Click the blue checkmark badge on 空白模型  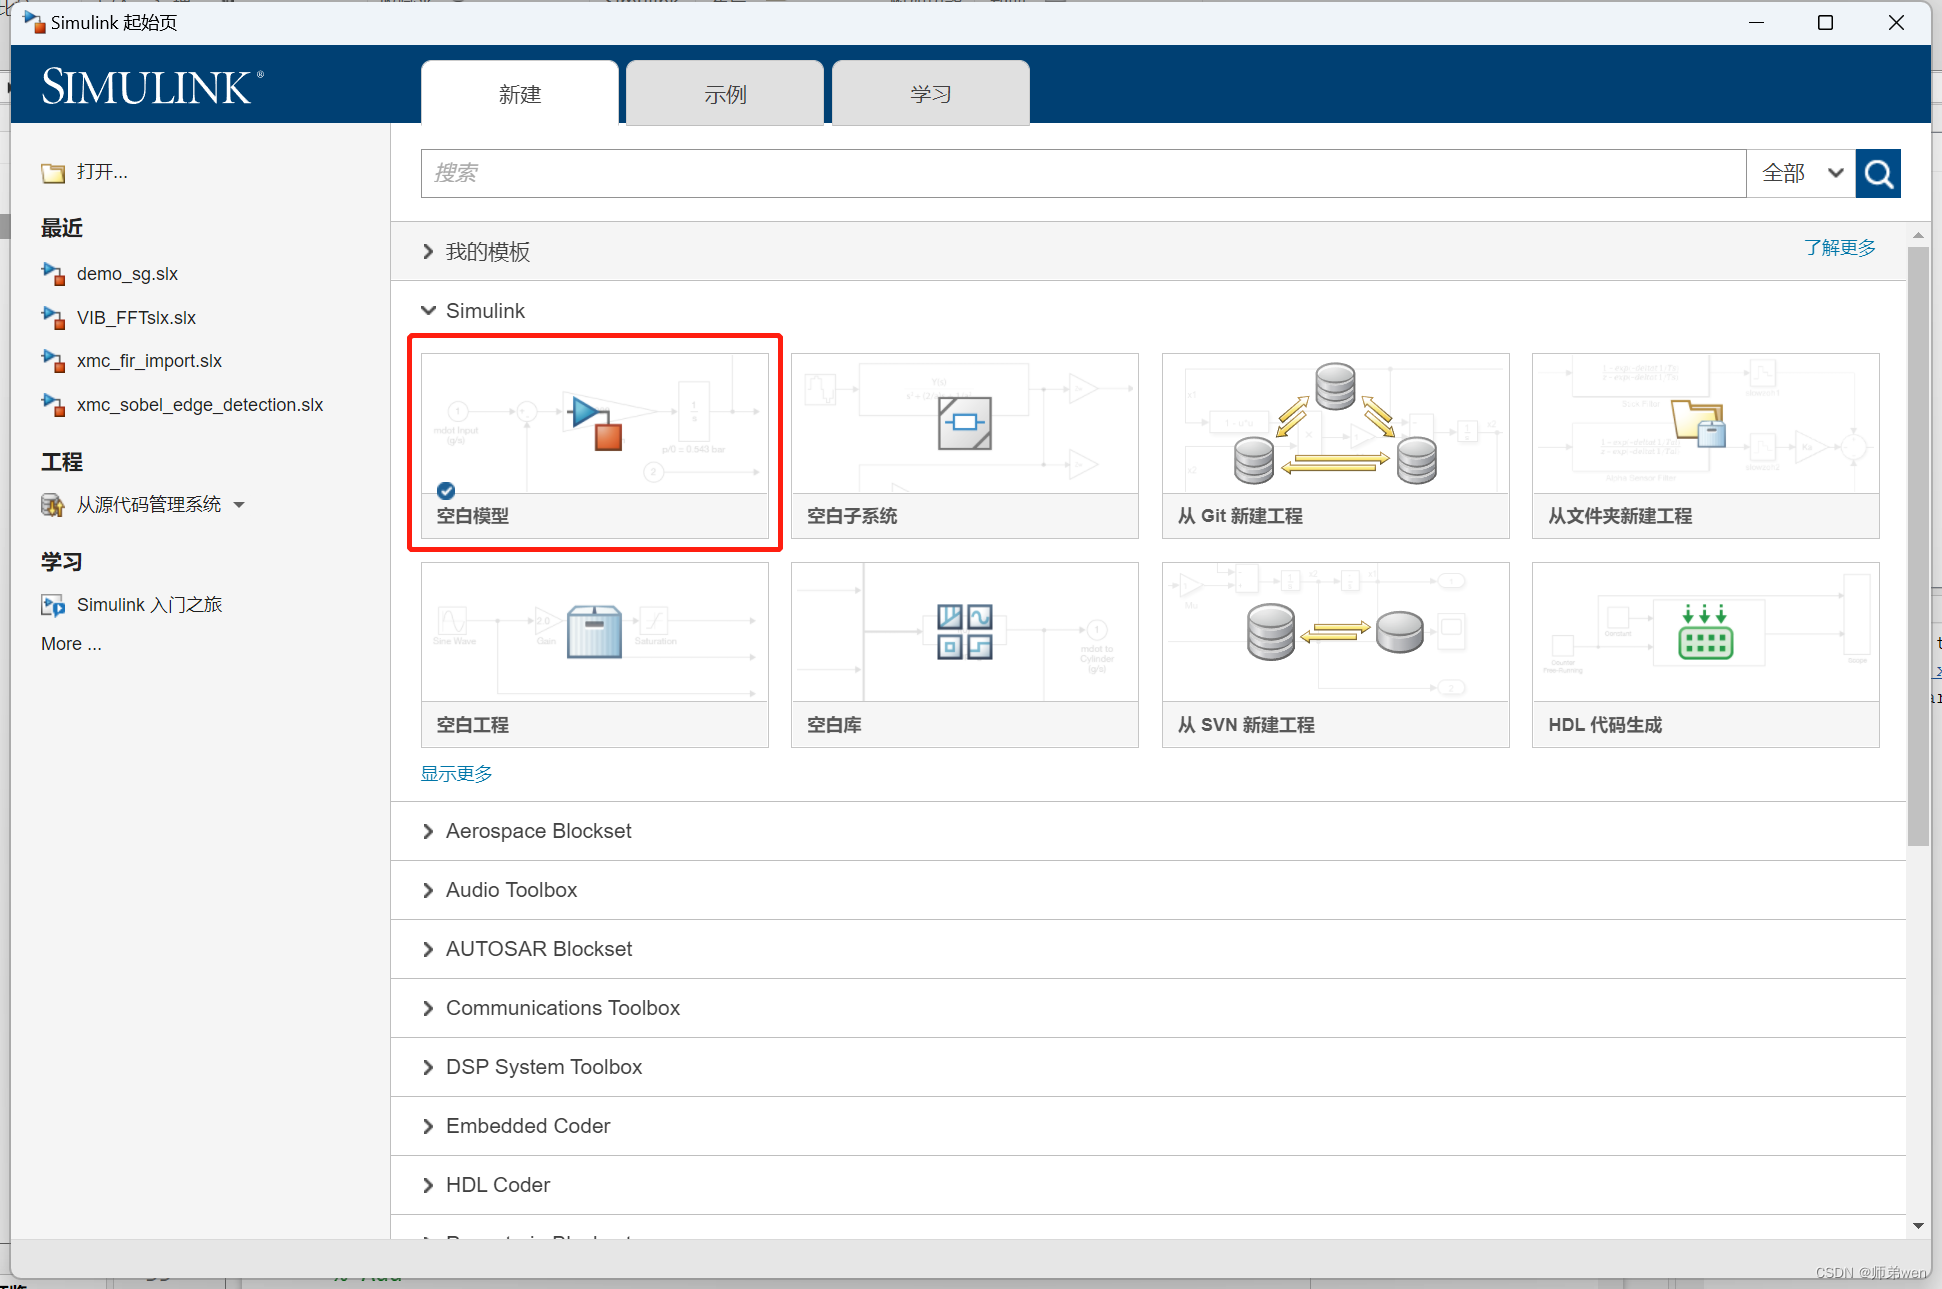(x=446, y=490)
